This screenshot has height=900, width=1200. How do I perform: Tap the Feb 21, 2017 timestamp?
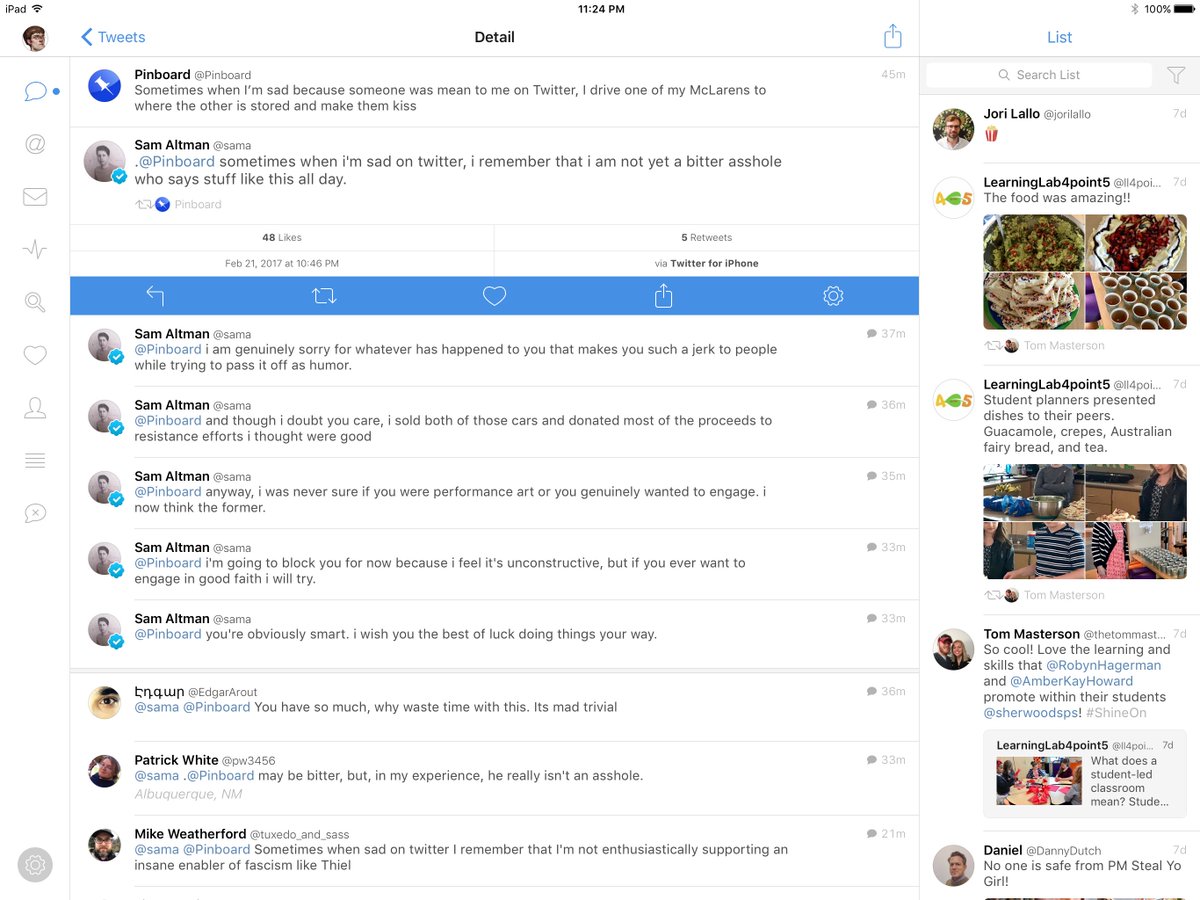coord(282,264)
